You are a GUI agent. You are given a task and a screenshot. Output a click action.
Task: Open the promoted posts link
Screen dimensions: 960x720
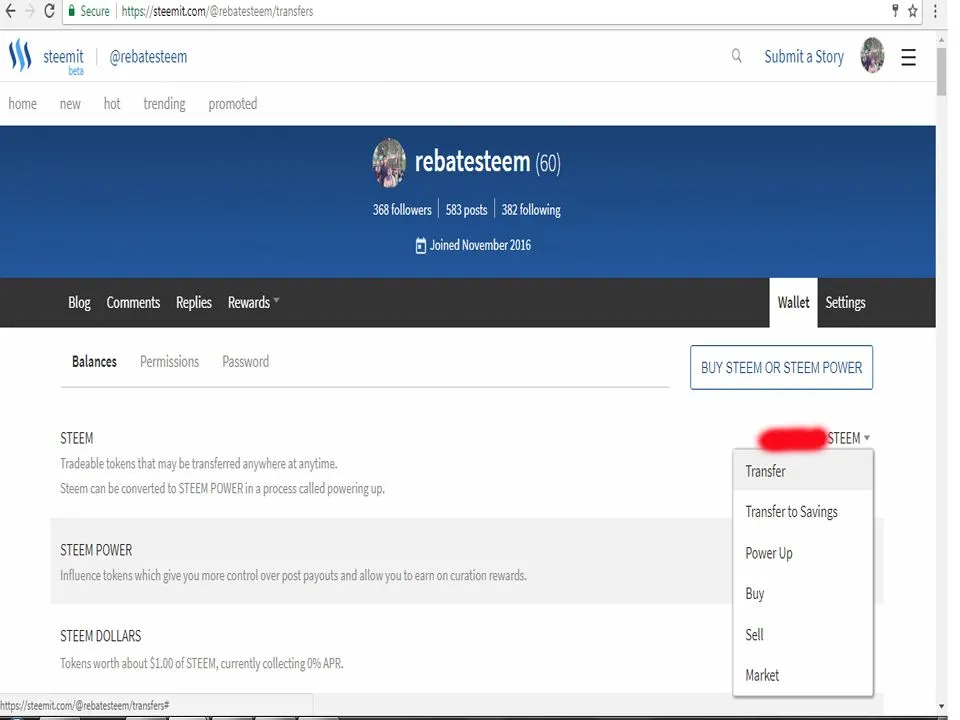tap(233, 103)
